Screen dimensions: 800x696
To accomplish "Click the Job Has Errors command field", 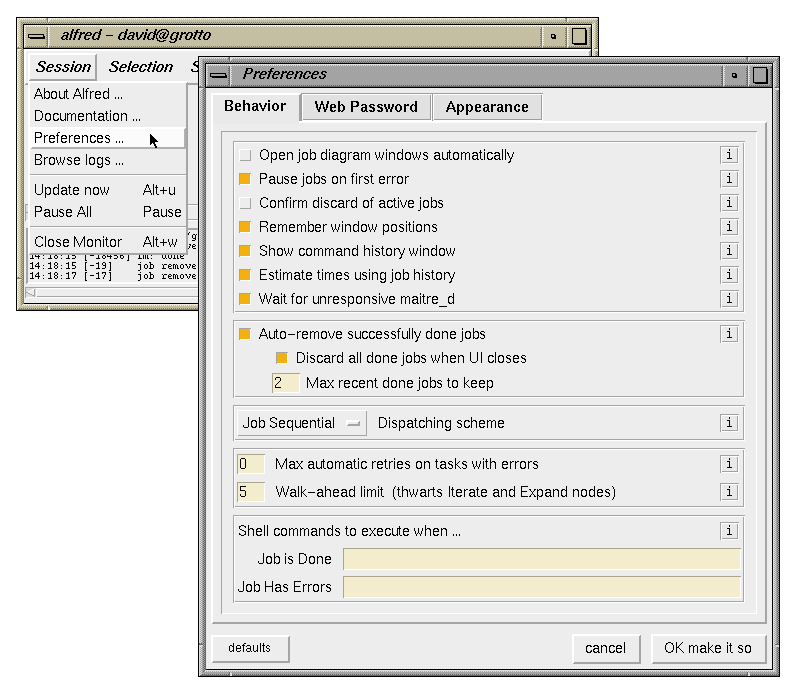I will [542, 587].
